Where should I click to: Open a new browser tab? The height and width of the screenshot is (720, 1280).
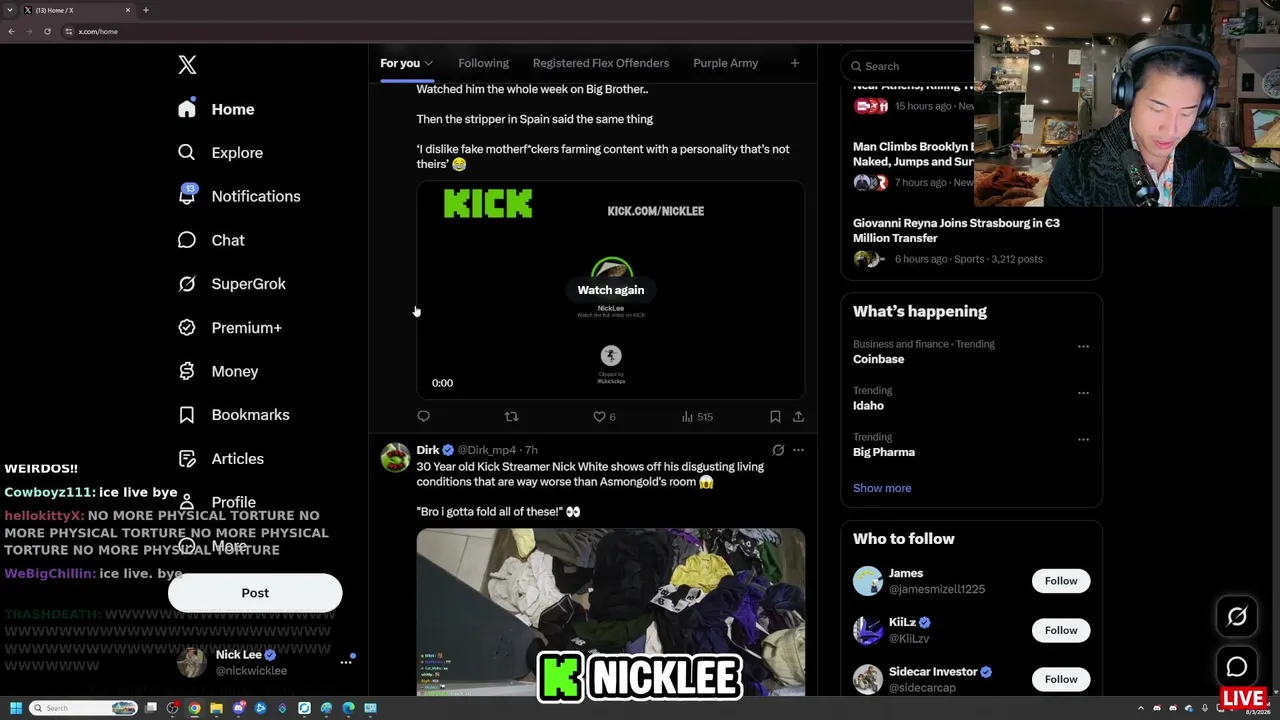(x=146, y=10)
